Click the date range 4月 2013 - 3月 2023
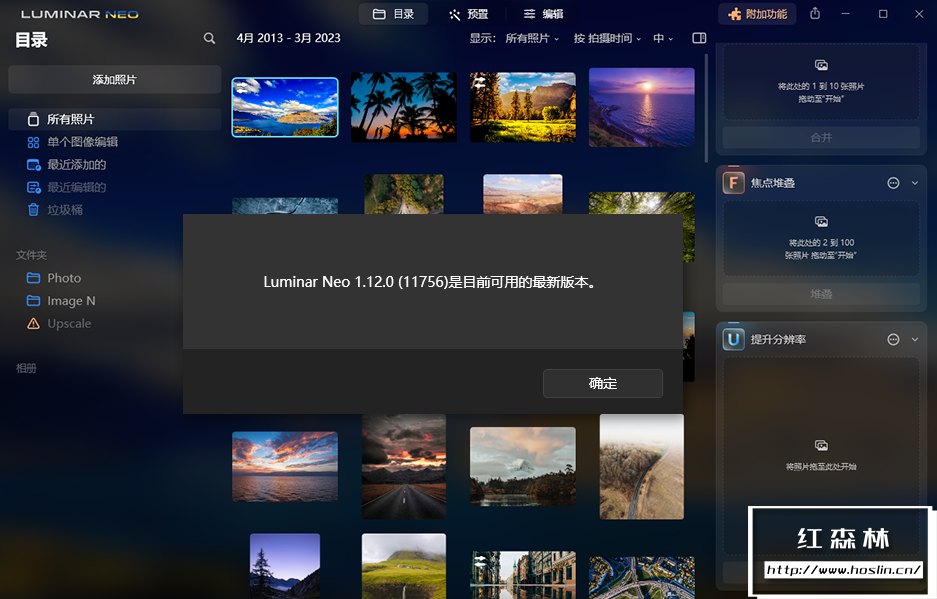 (289, 38)
